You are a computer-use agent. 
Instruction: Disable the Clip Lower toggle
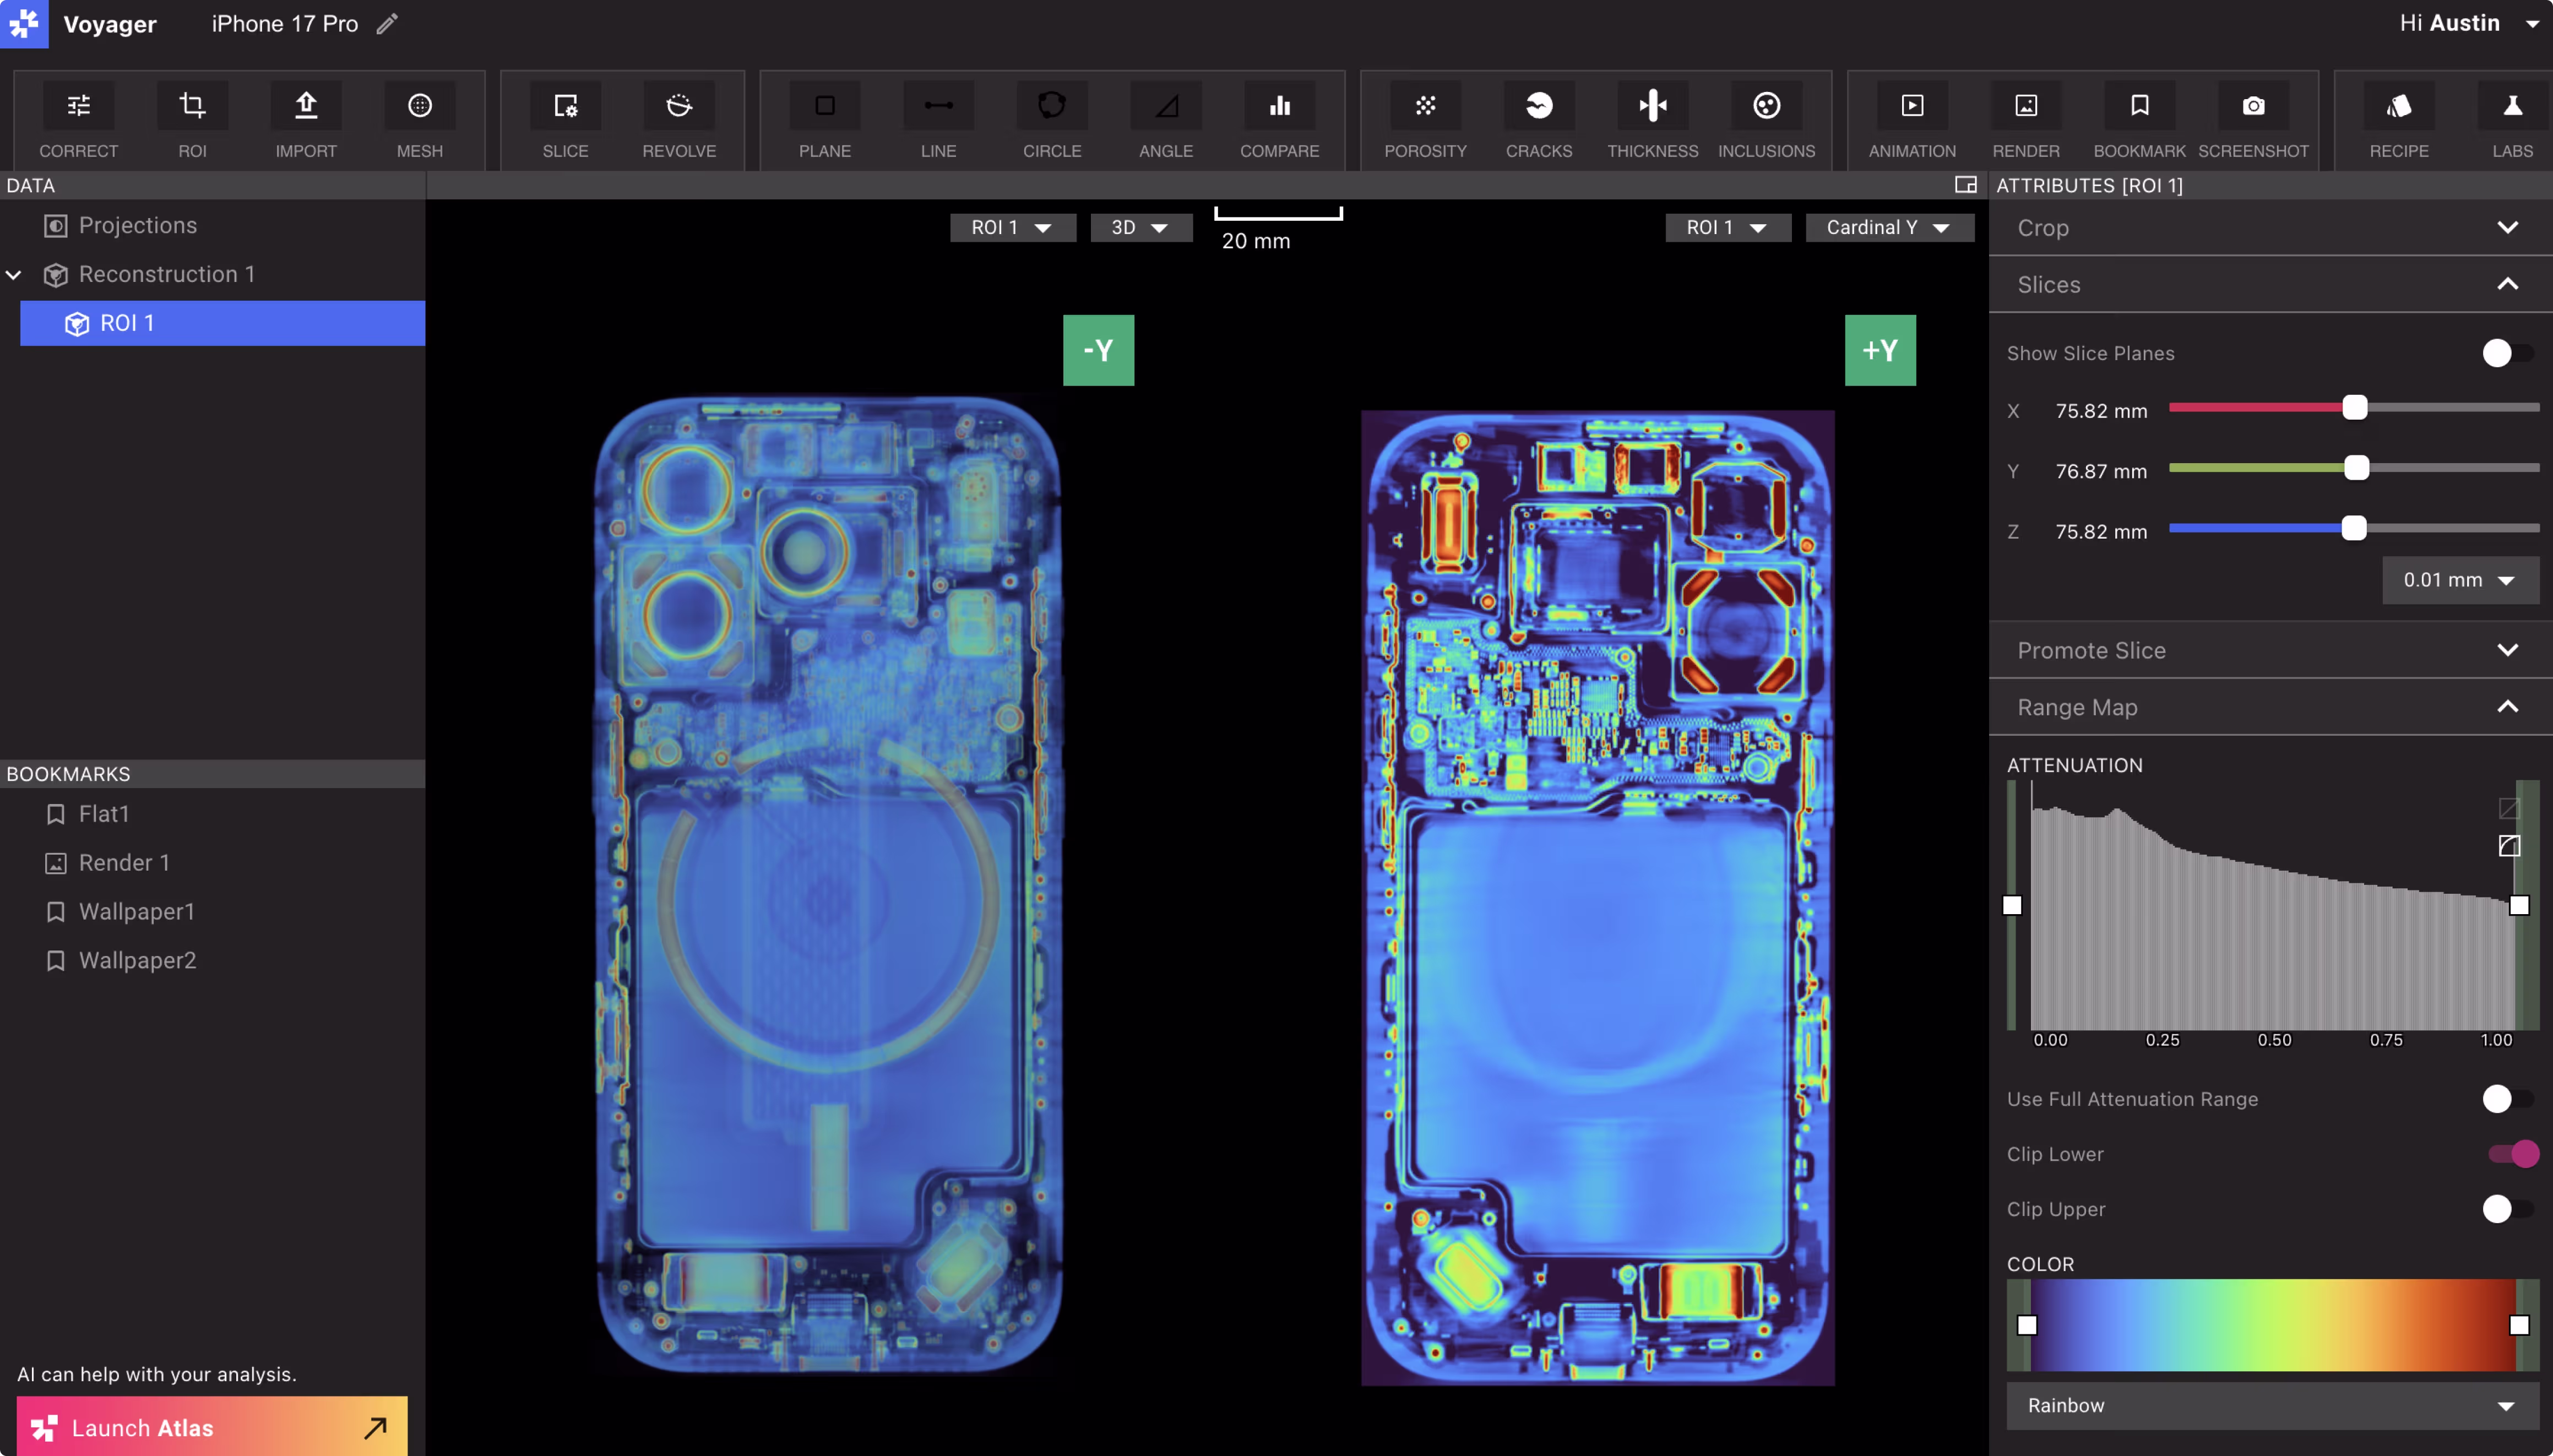pos(2512,1154)
